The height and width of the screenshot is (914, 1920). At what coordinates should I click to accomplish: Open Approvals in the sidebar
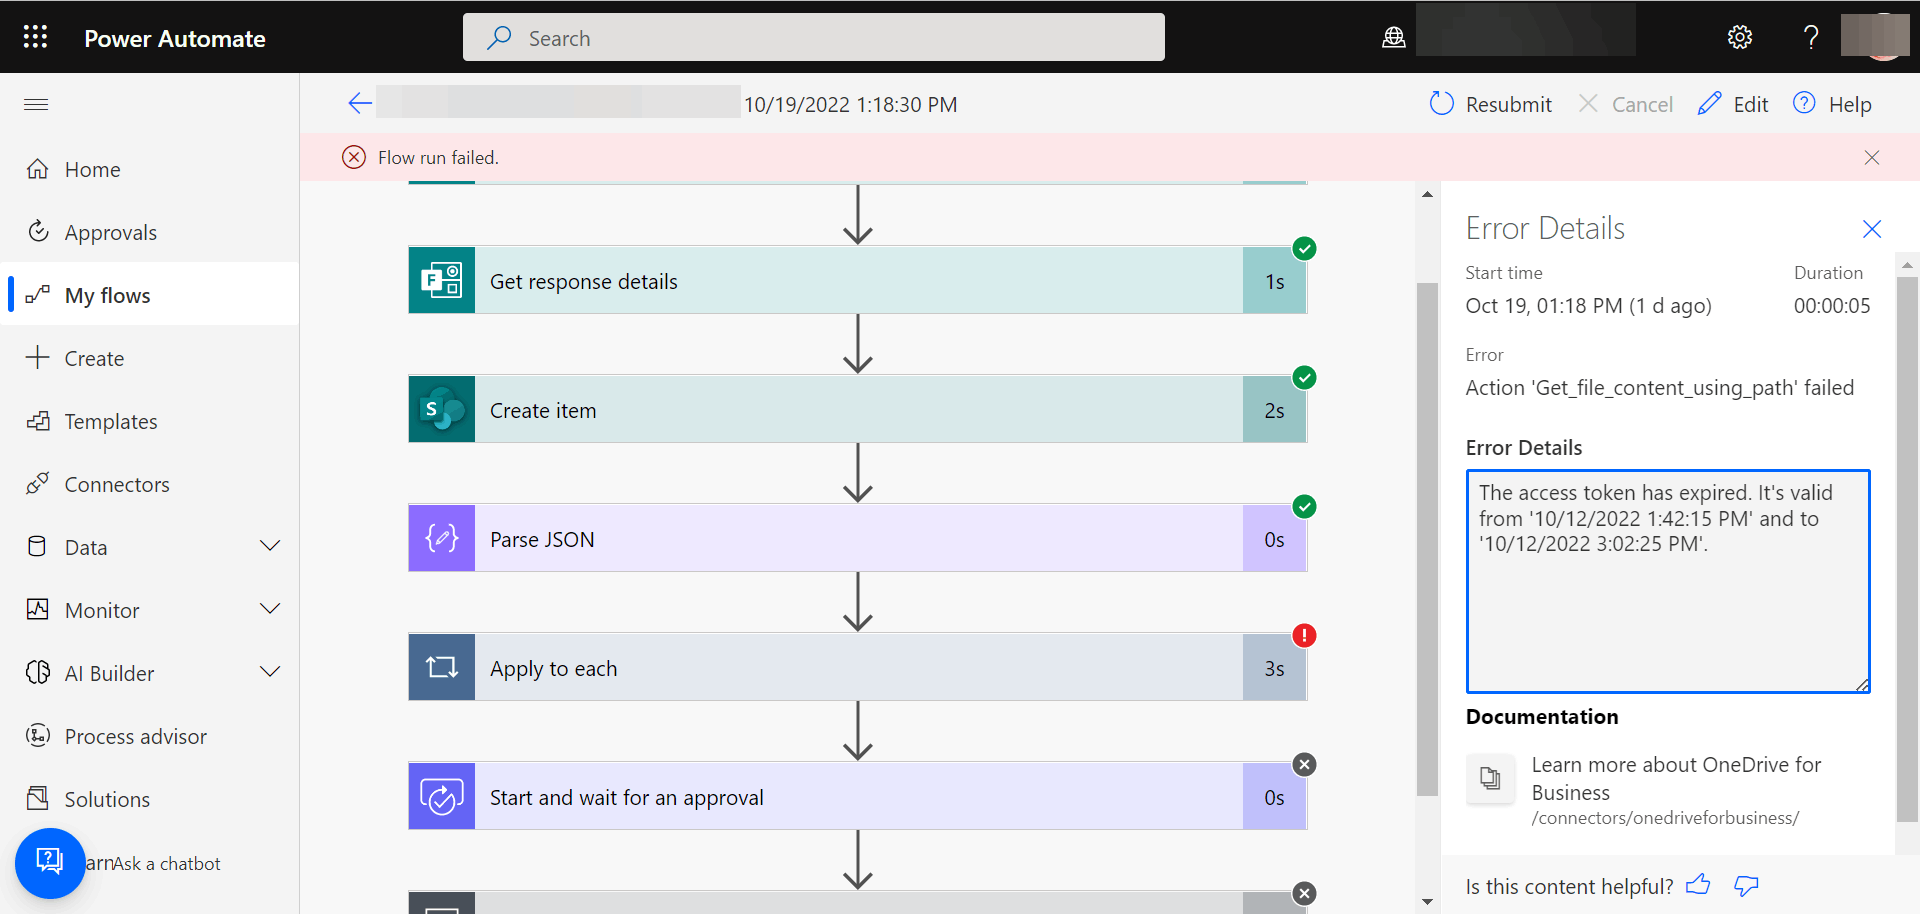(150, 233)
